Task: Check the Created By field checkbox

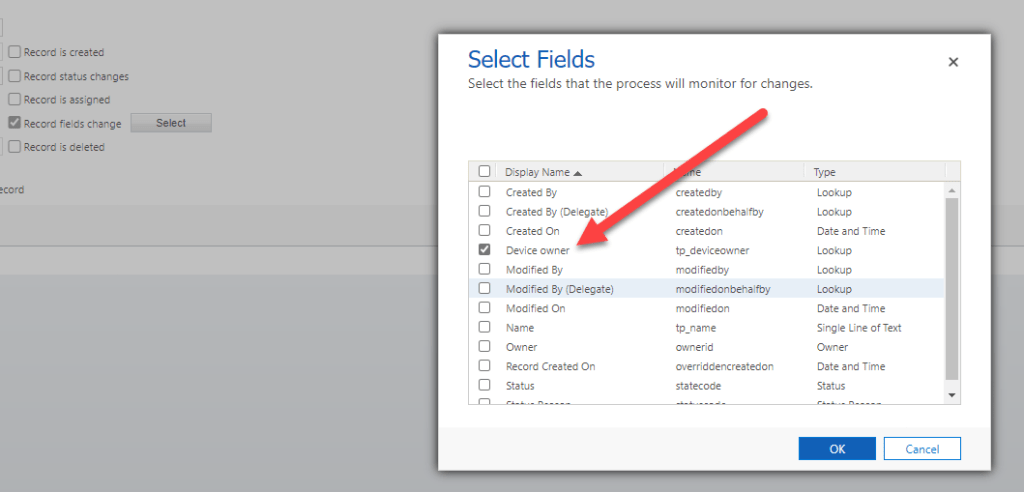Action: click(485, 192)
